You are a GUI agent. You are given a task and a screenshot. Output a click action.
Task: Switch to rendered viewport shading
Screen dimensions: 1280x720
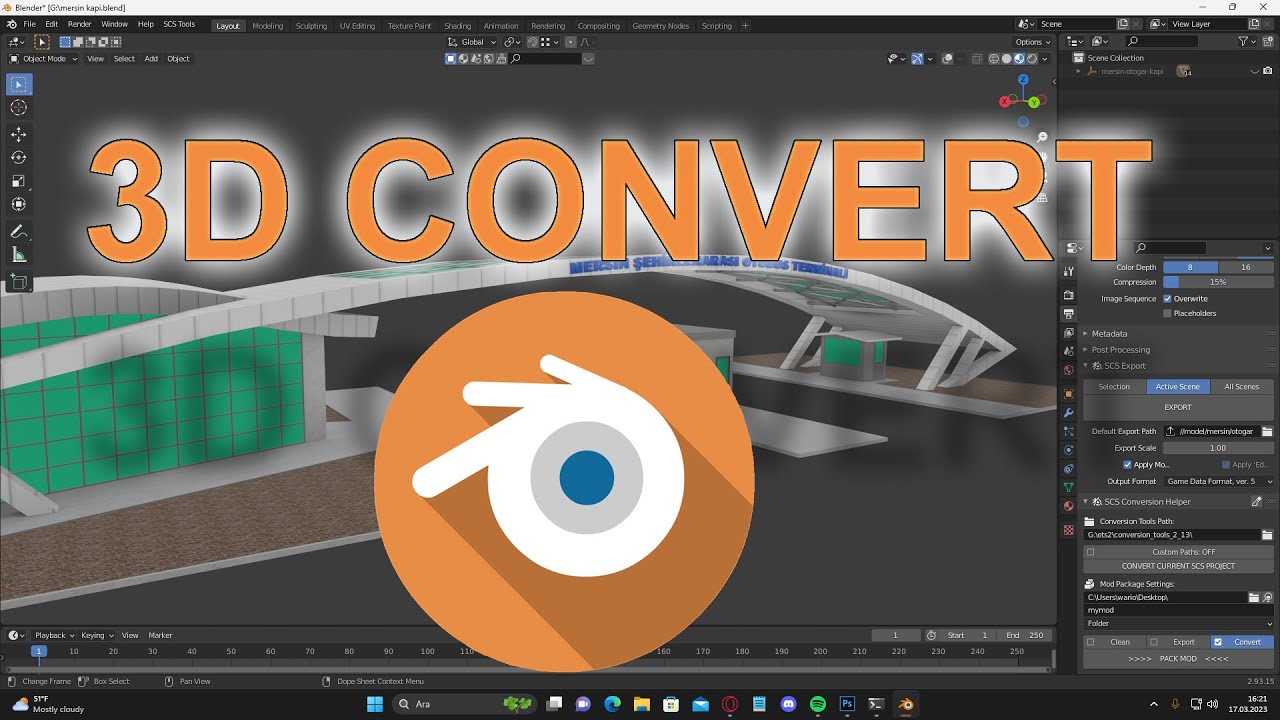(1033, 59)
